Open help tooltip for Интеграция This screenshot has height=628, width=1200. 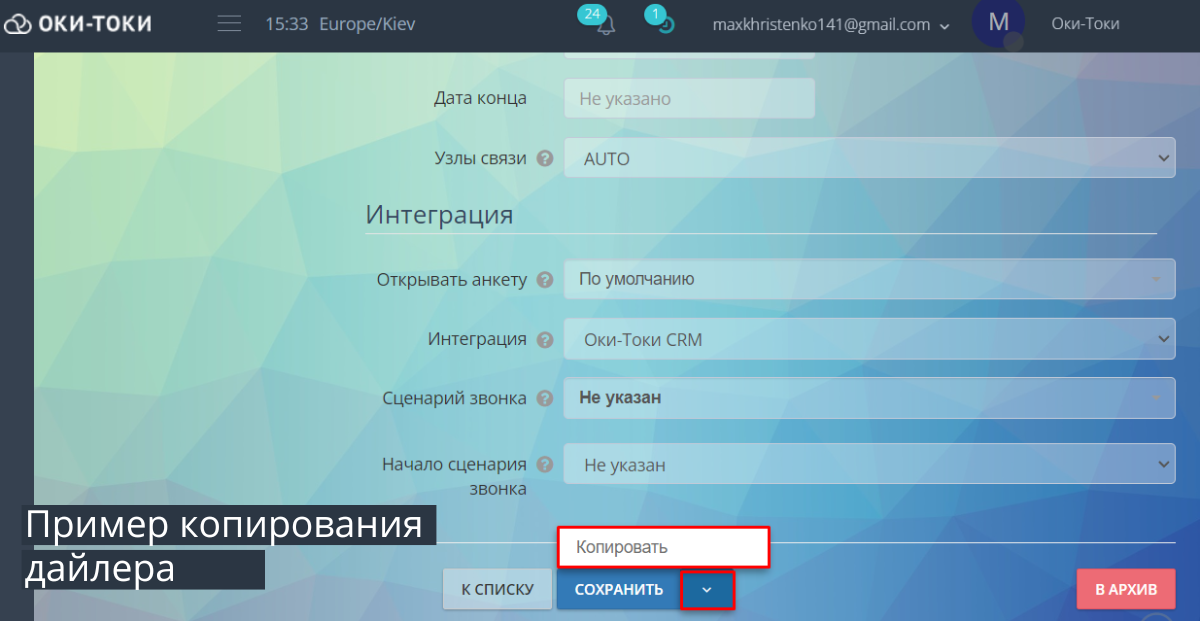(544, 339)
